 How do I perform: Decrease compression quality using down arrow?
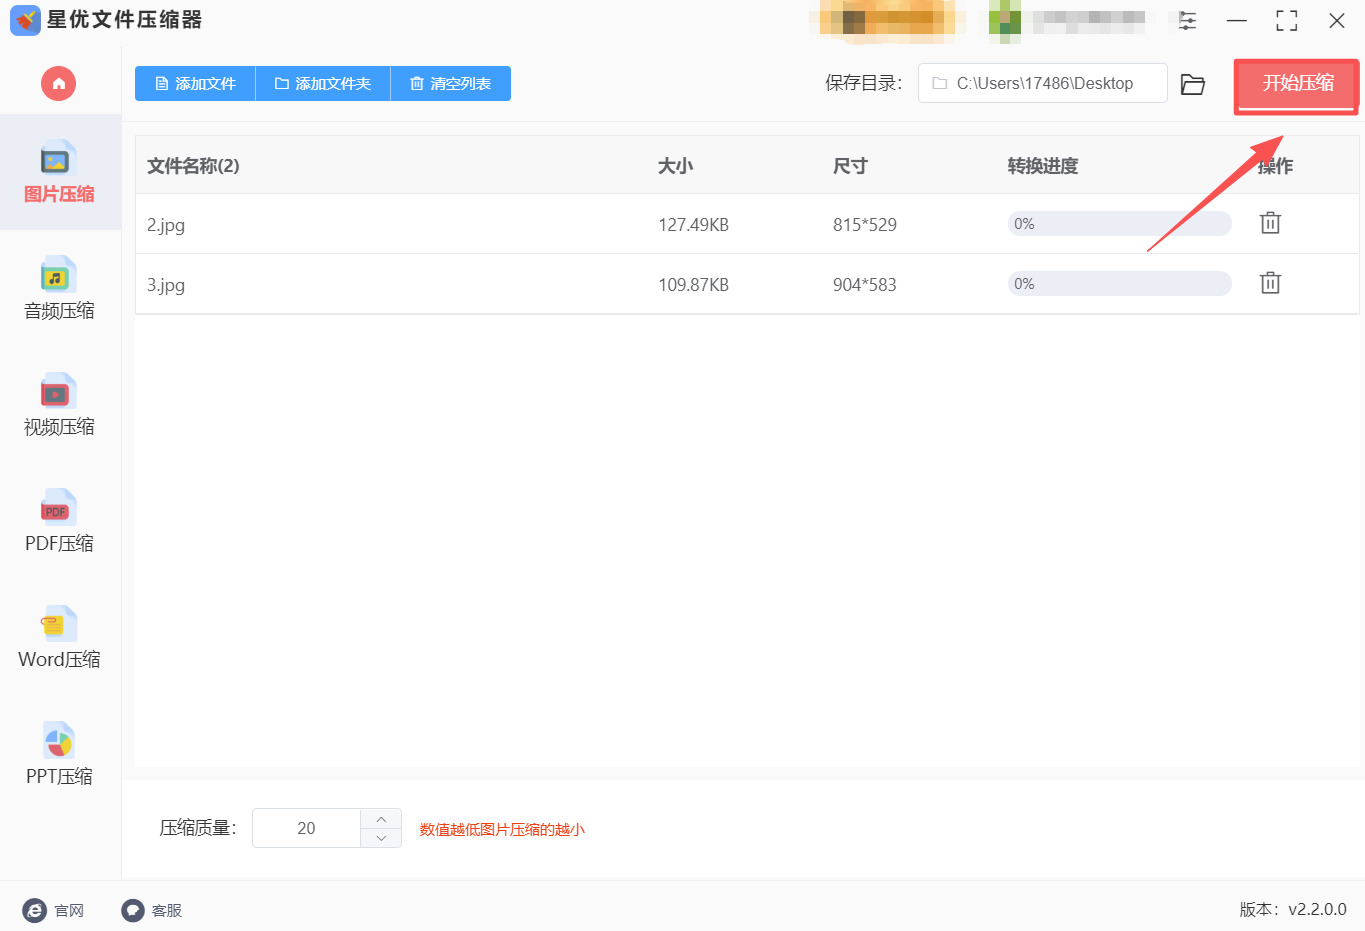pyautogui.click(x=381, y=838)
